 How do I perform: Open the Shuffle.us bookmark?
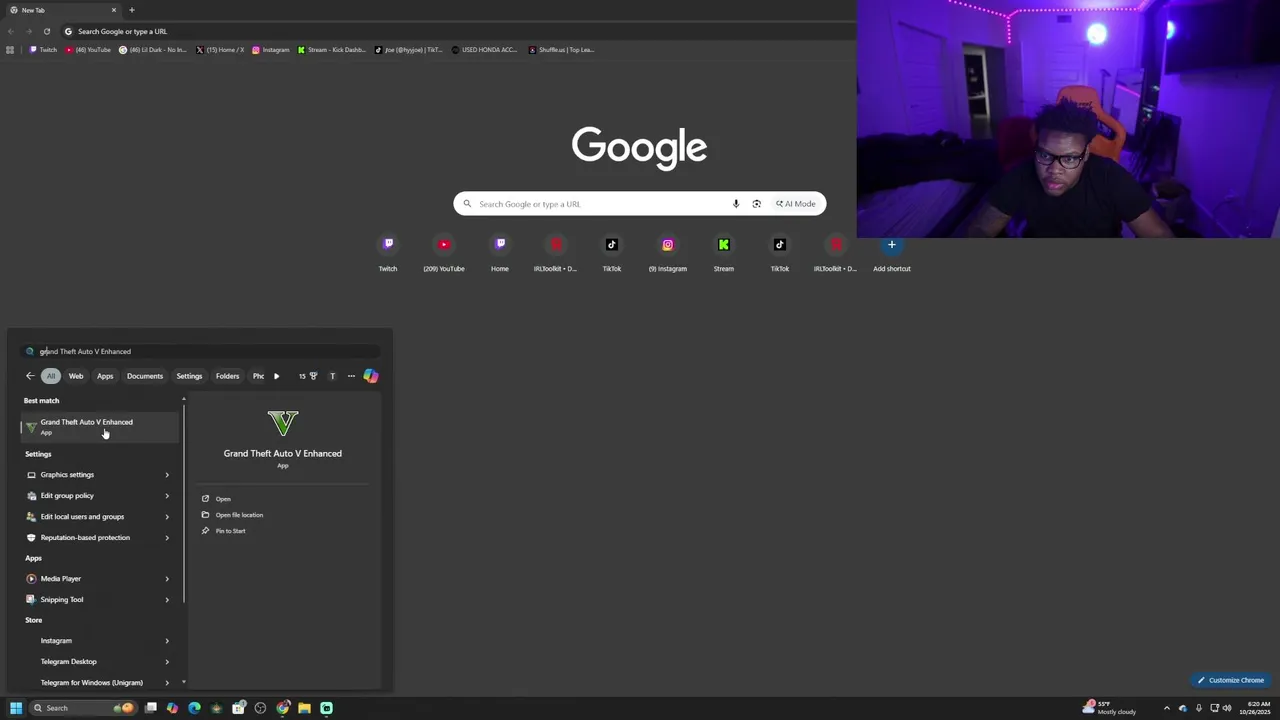pyautogui.click(x=562, y=50)
